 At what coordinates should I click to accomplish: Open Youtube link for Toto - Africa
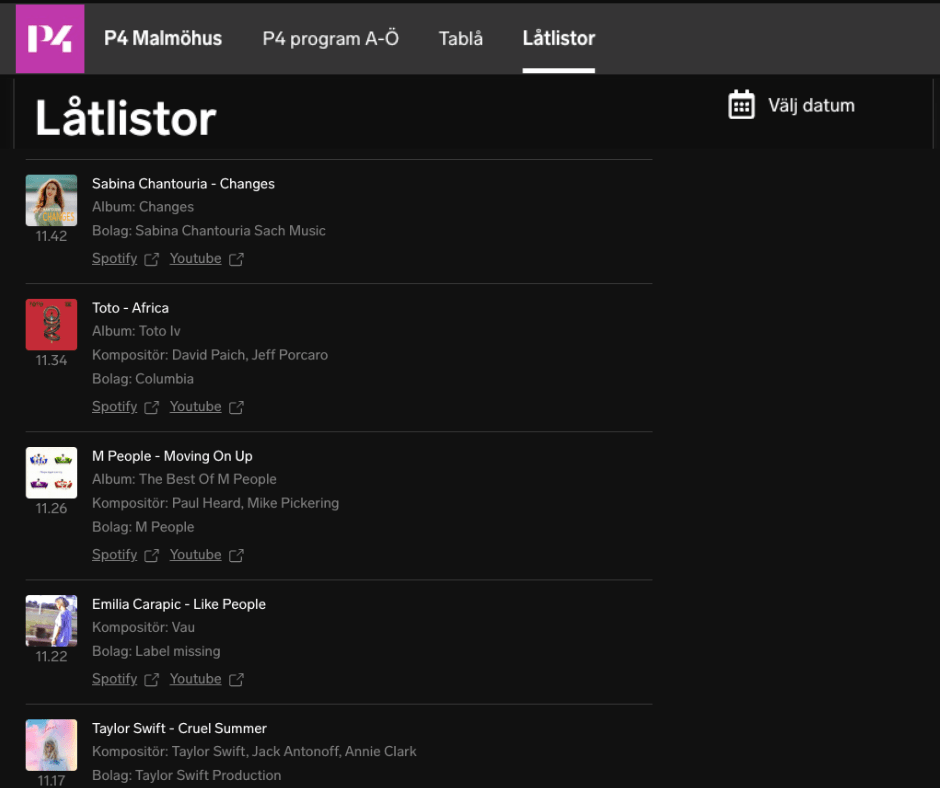(x=195, y=407)
